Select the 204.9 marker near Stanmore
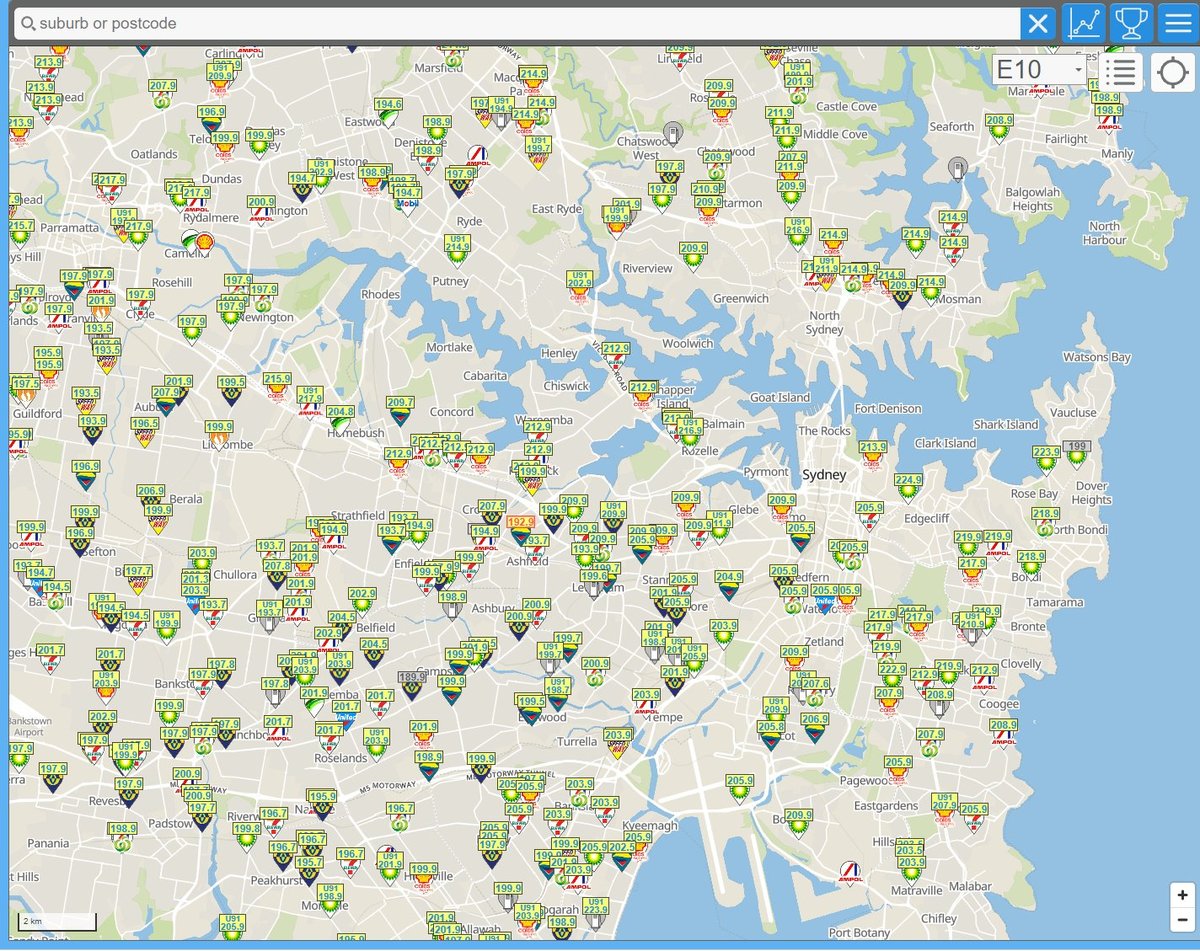1200x951 pixels. point(729,584)
